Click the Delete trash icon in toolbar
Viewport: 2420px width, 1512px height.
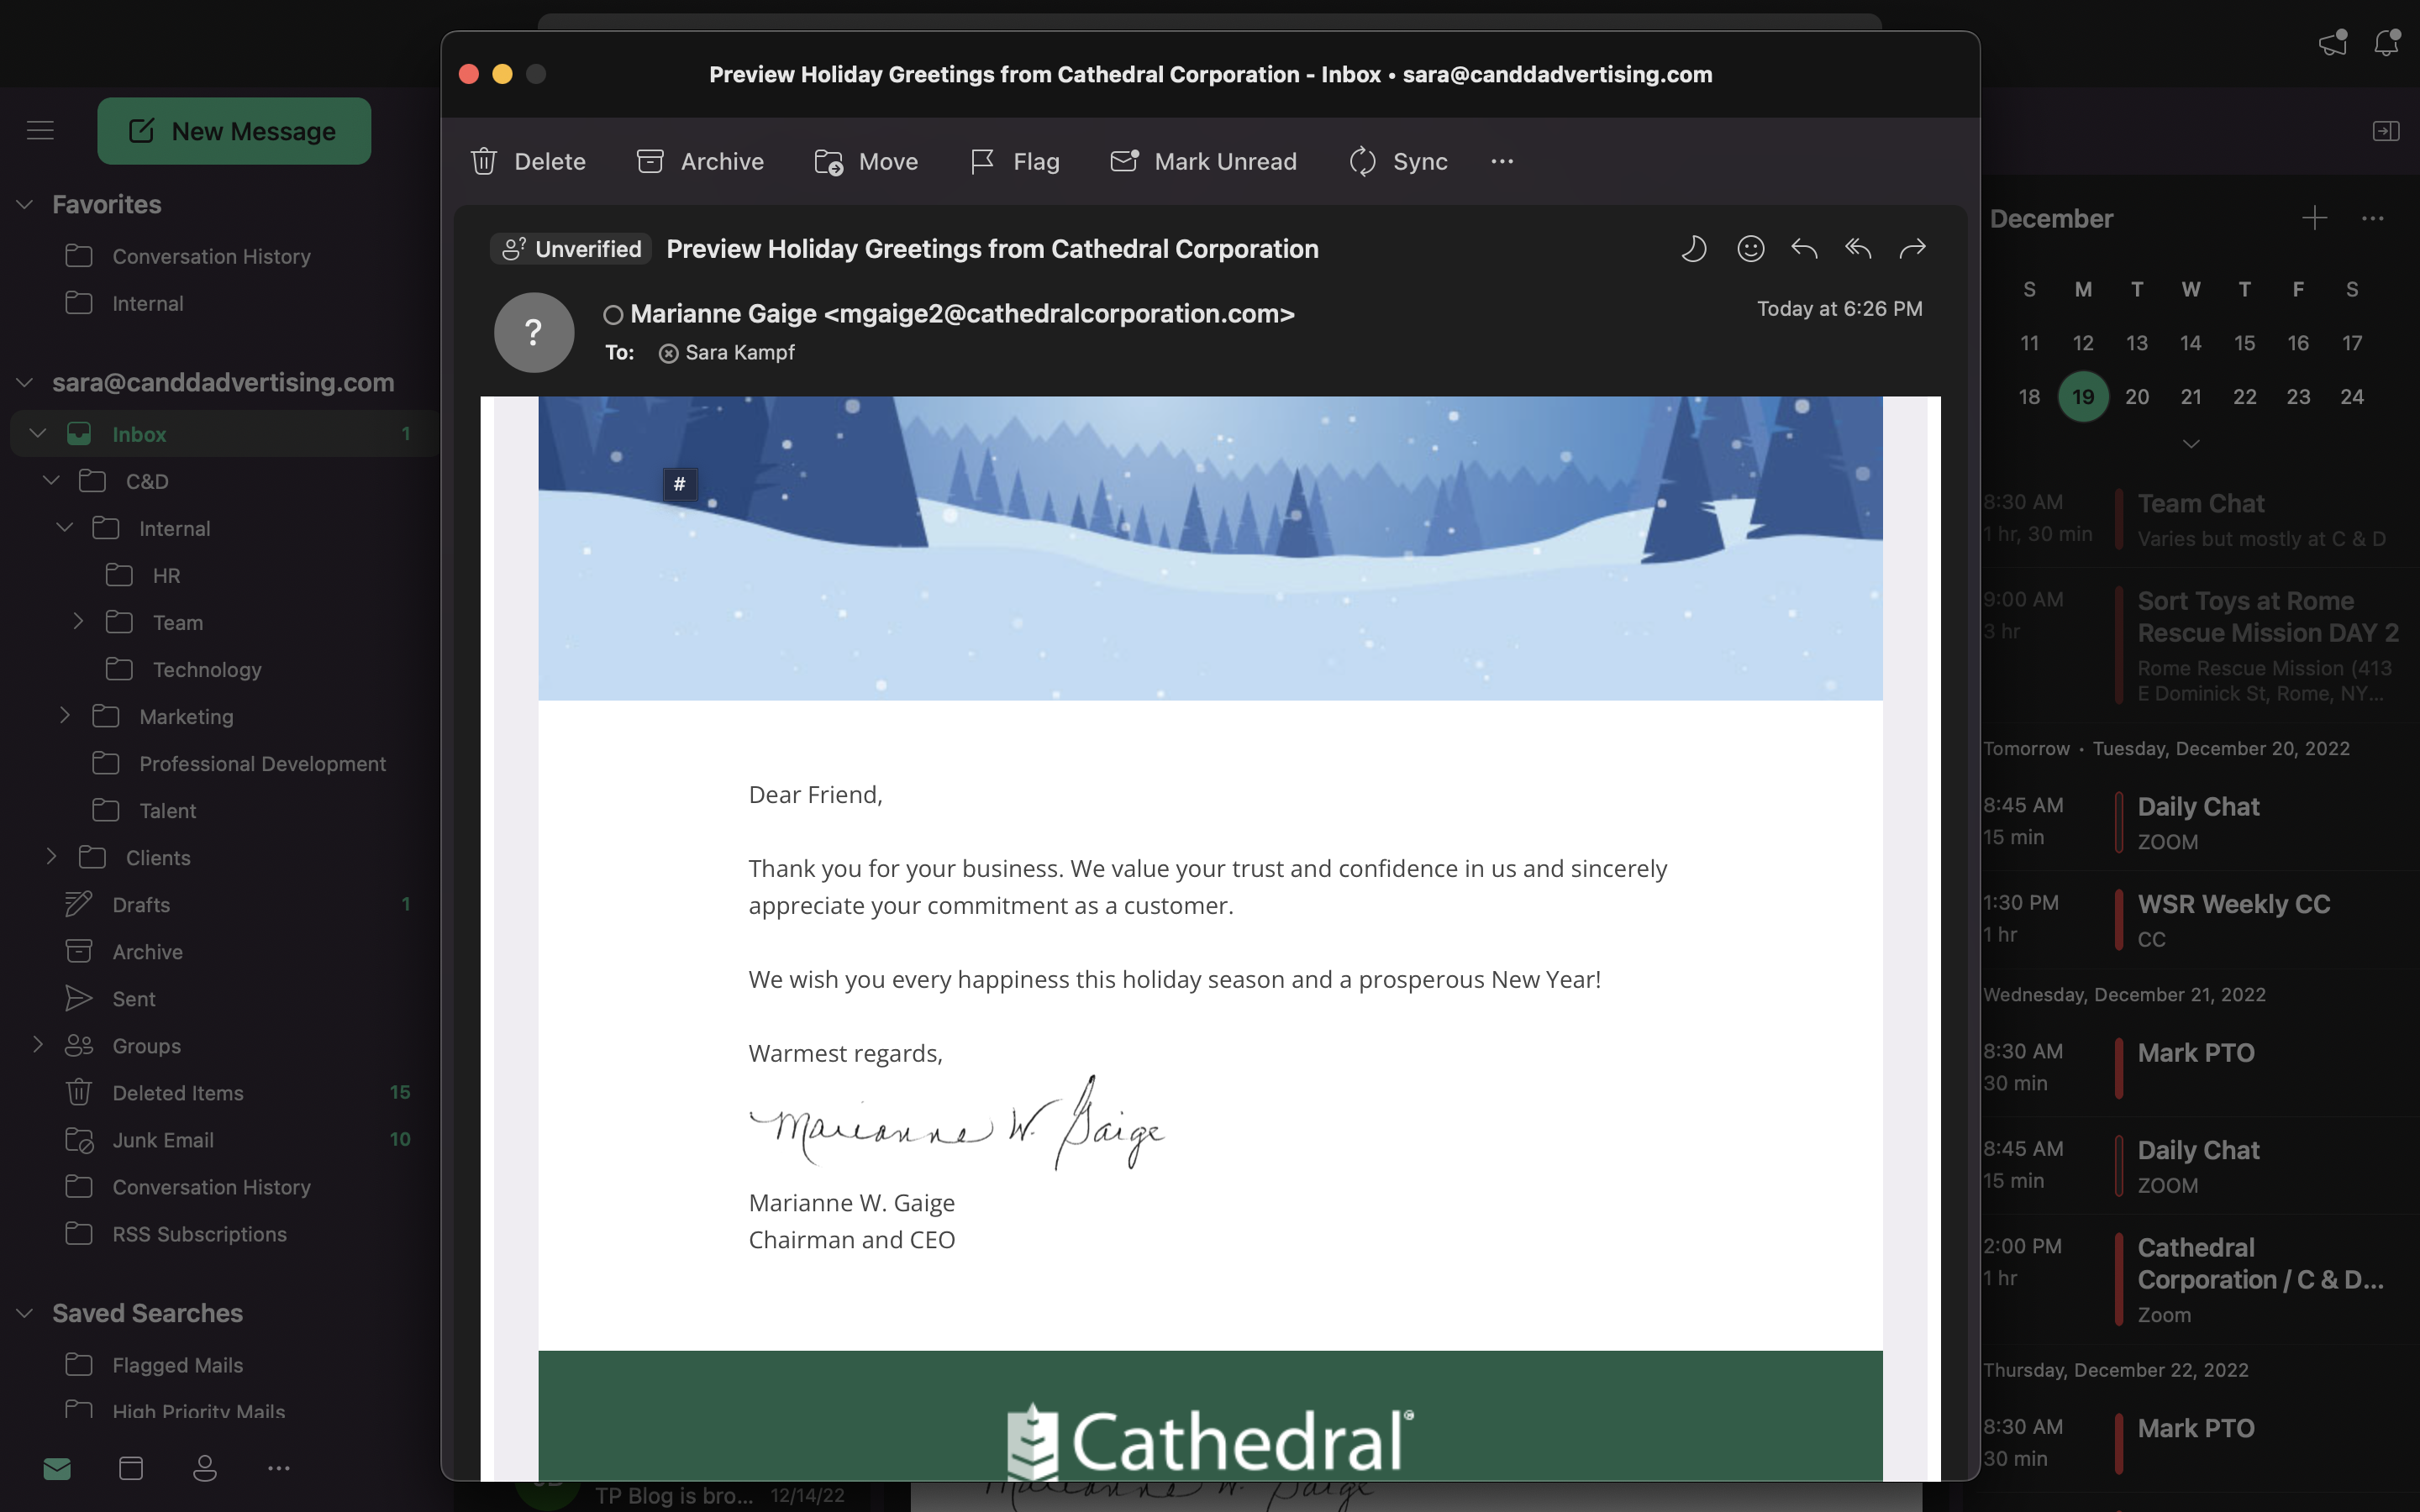[x=484, y=161]
